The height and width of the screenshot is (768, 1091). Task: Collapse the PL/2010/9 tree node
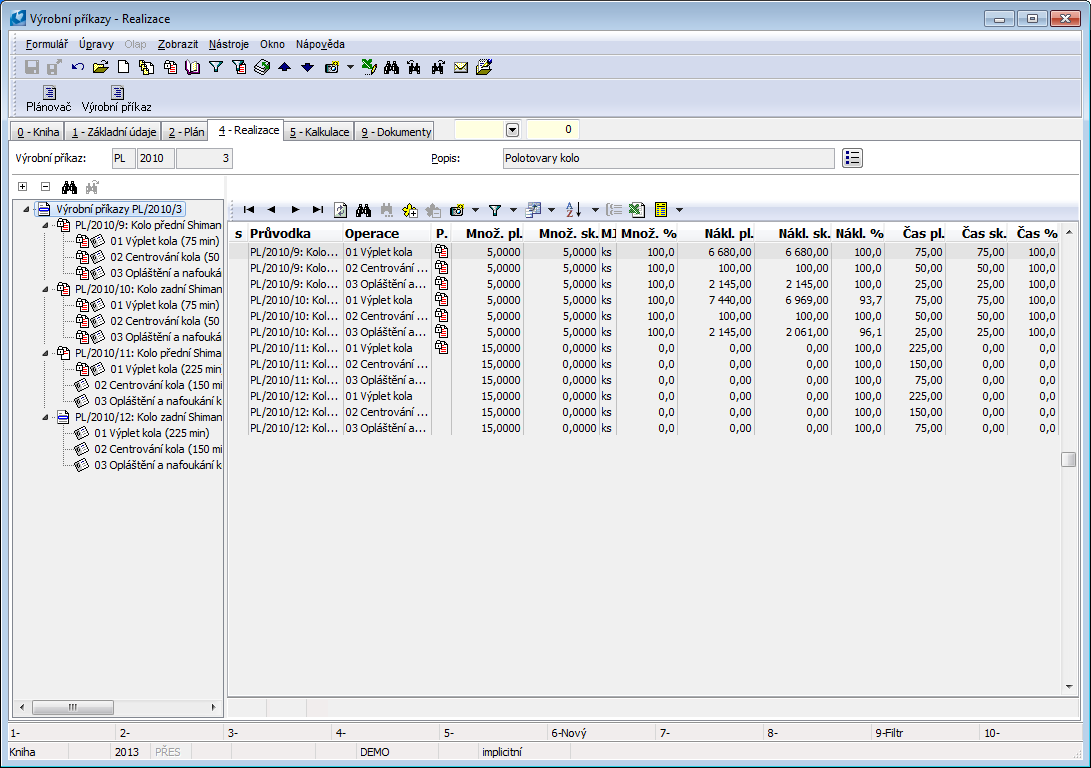point(45,226)
